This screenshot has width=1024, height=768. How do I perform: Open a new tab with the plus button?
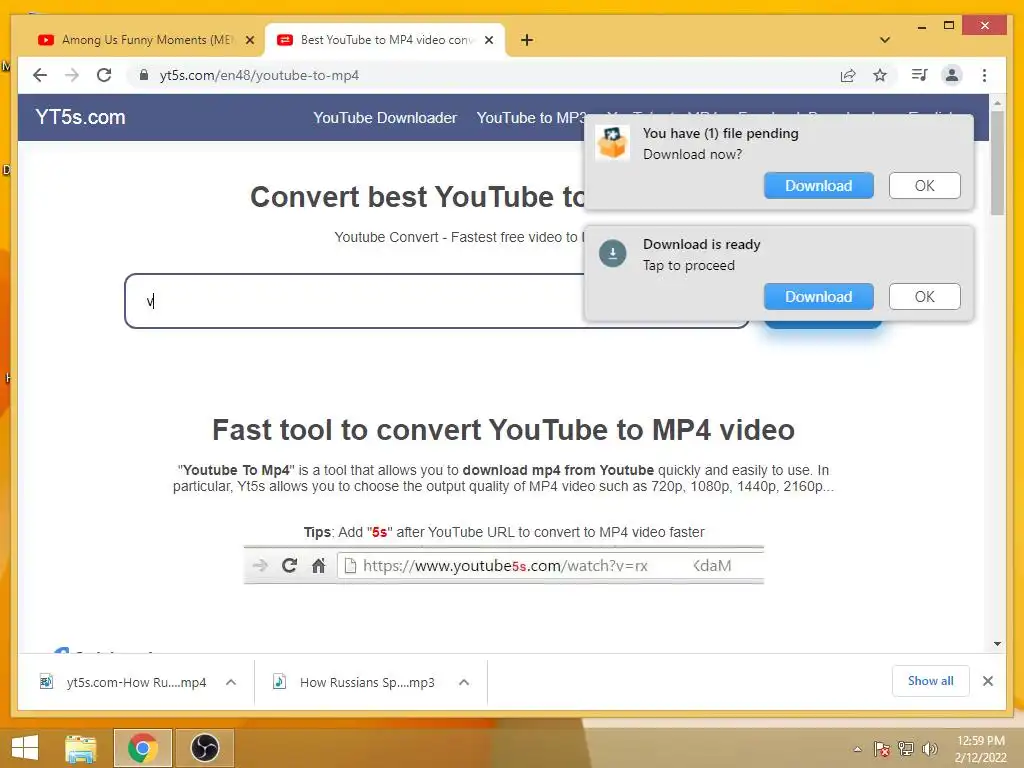pos(526,40)
